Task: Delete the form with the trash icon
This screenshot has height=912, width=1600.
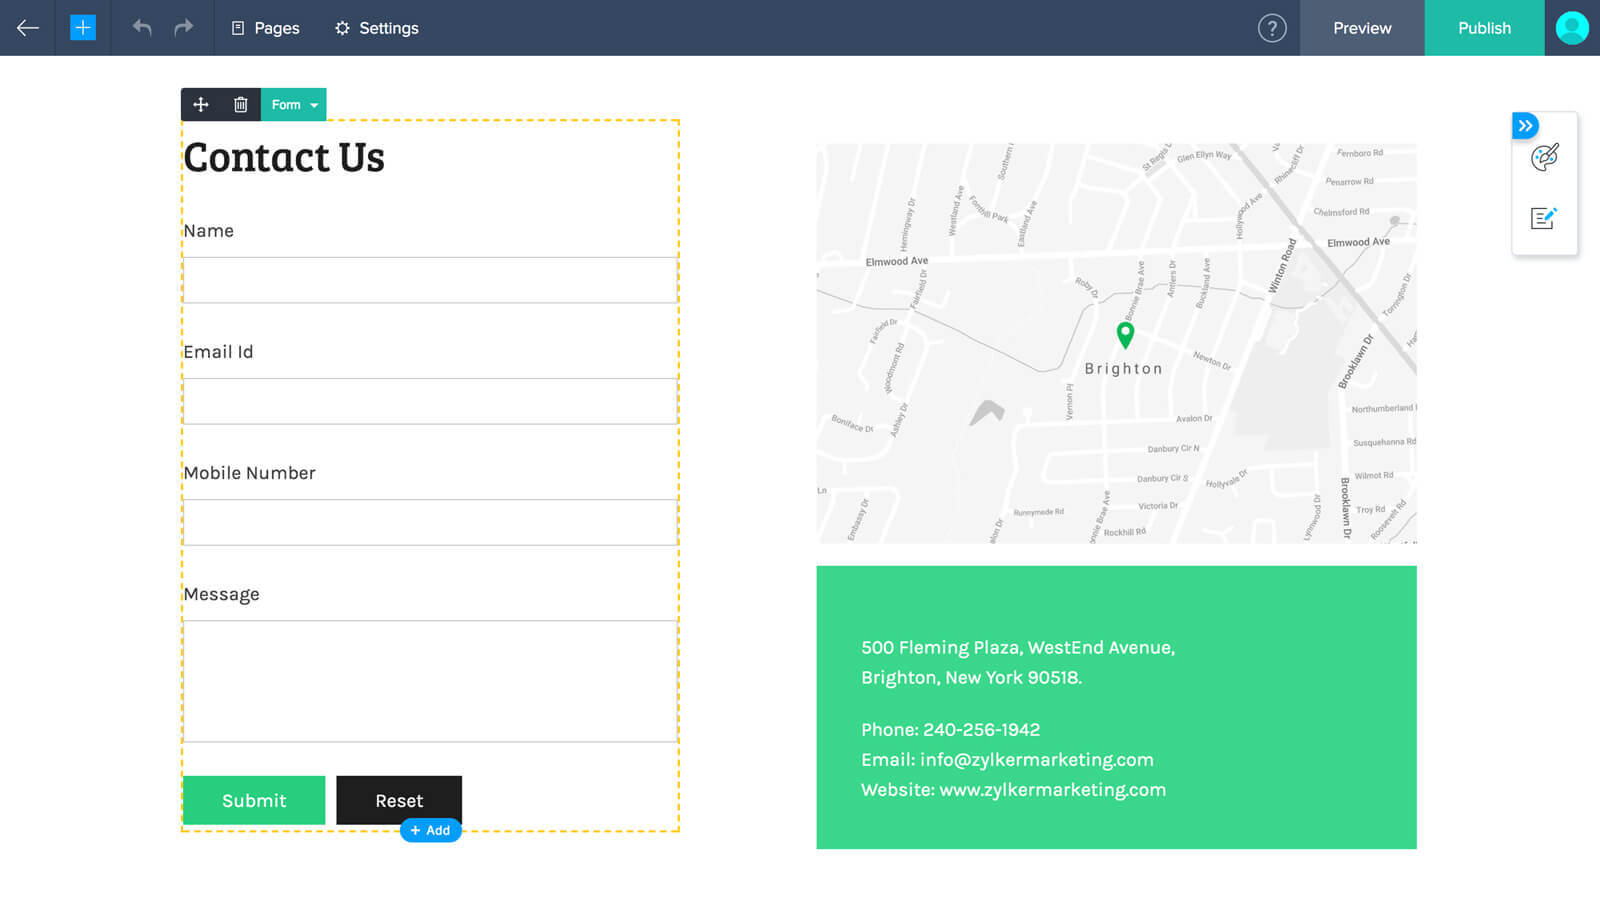Action: tap(241, 105)
